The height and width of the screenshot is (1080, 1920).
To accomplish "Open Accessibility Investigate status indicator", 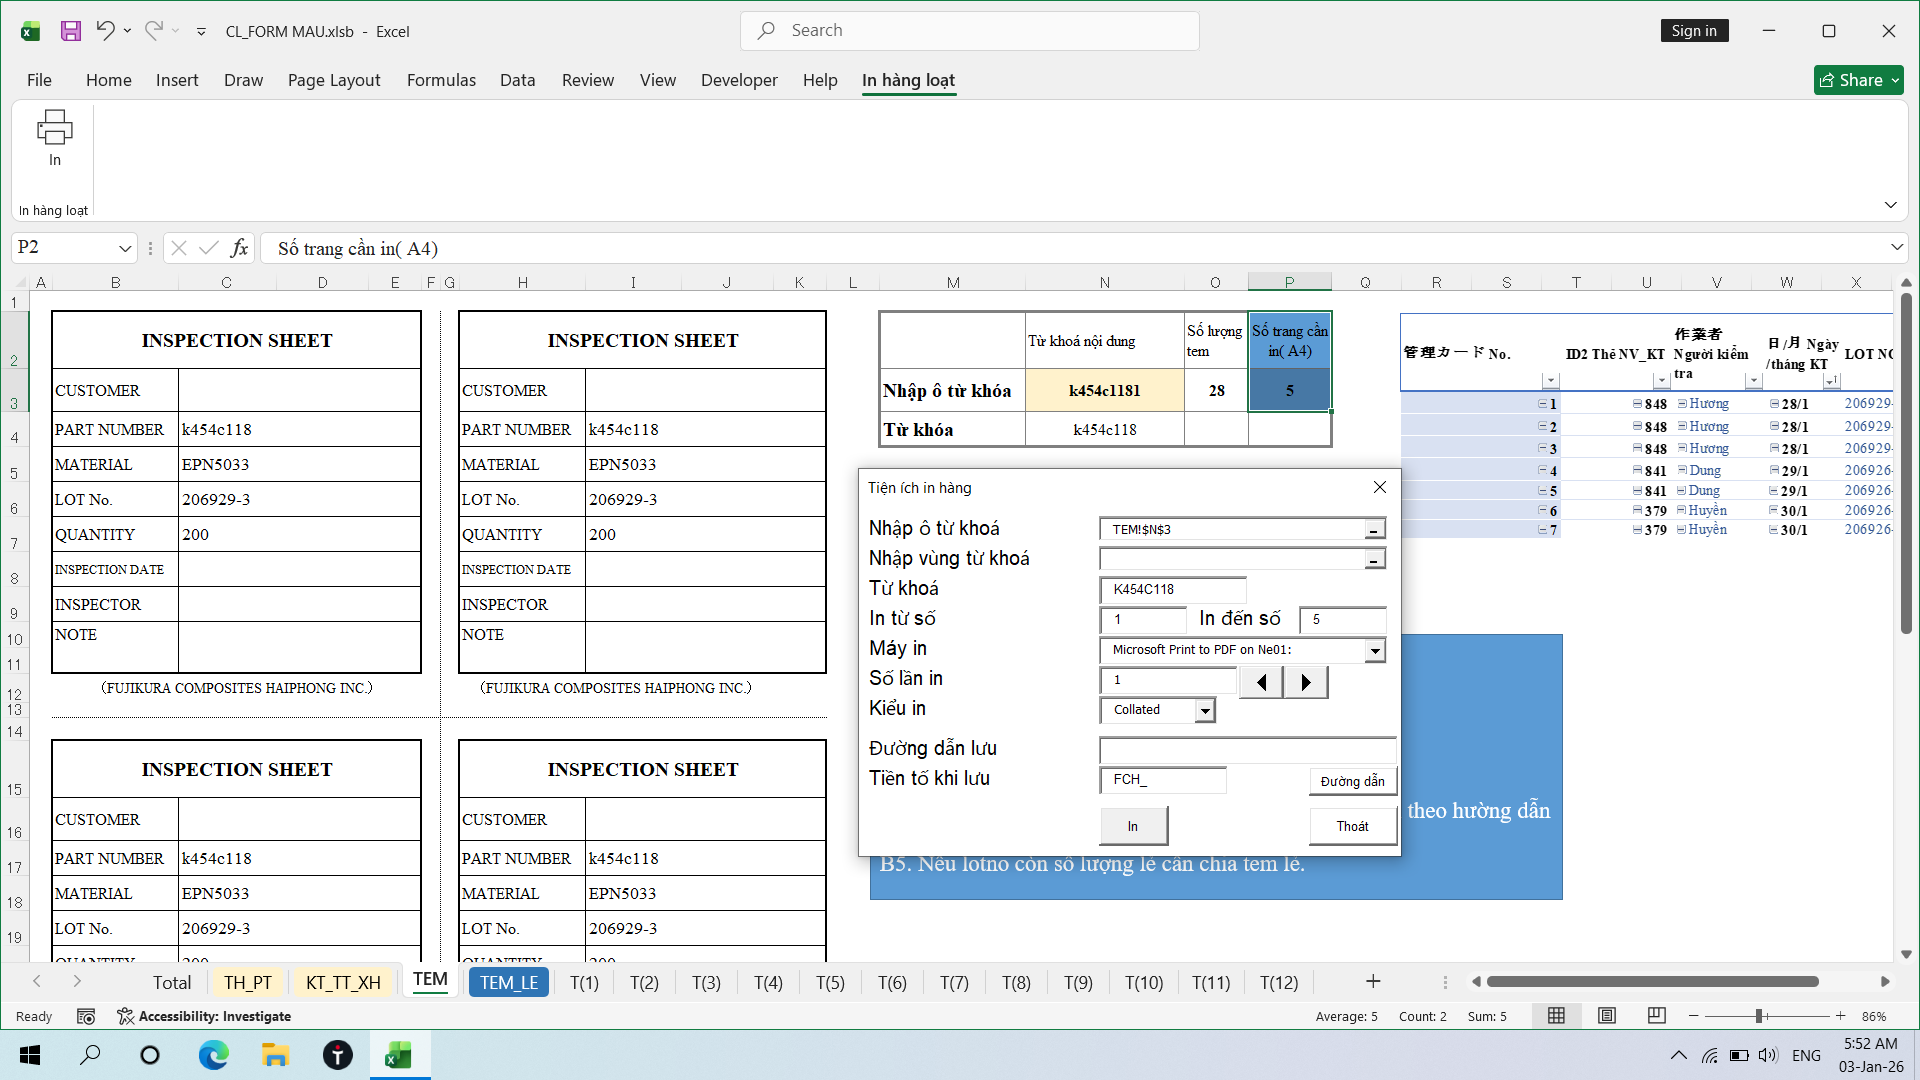I will point(204,1016).
